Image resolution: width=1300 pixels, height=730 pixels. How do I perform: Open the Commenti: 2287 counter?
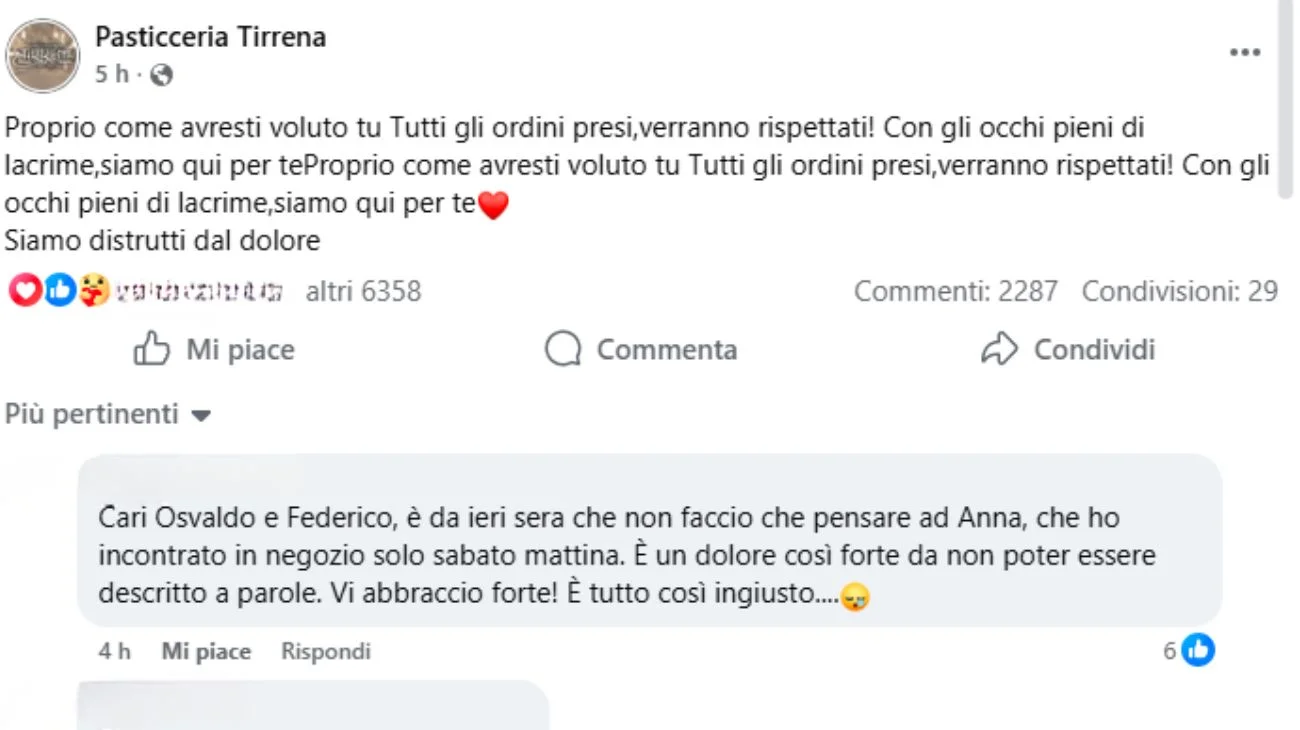tap(956, 290)
